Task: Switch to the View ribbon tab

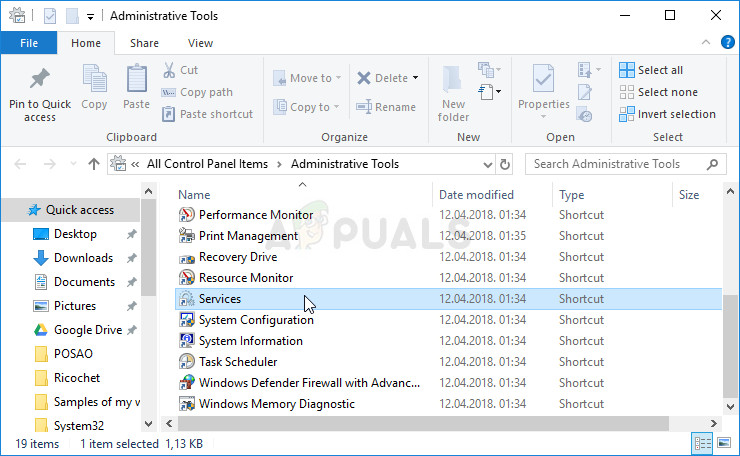Action: (x=200, y=43)
